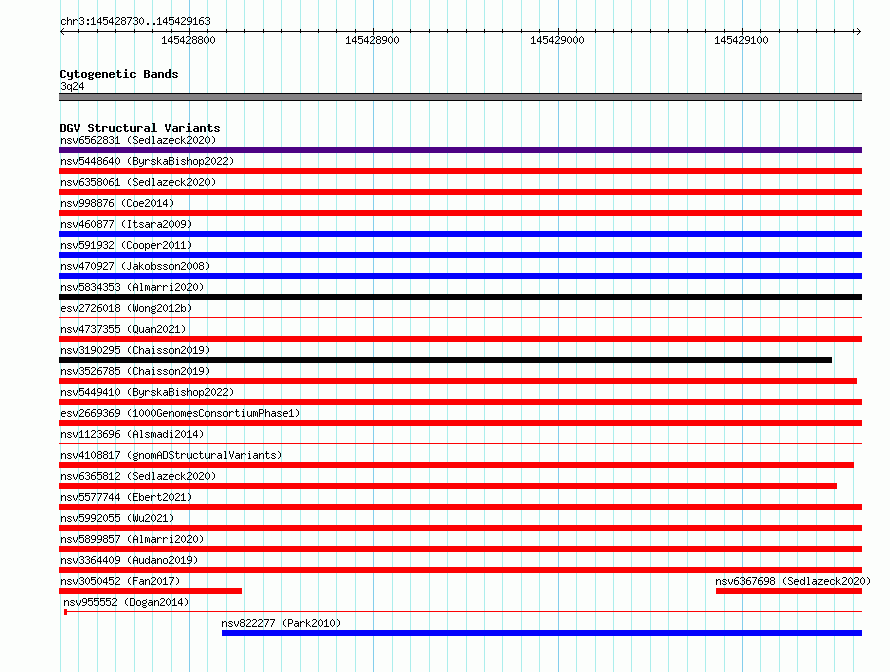Select the black bar under nsv5834353

(460, 297)
